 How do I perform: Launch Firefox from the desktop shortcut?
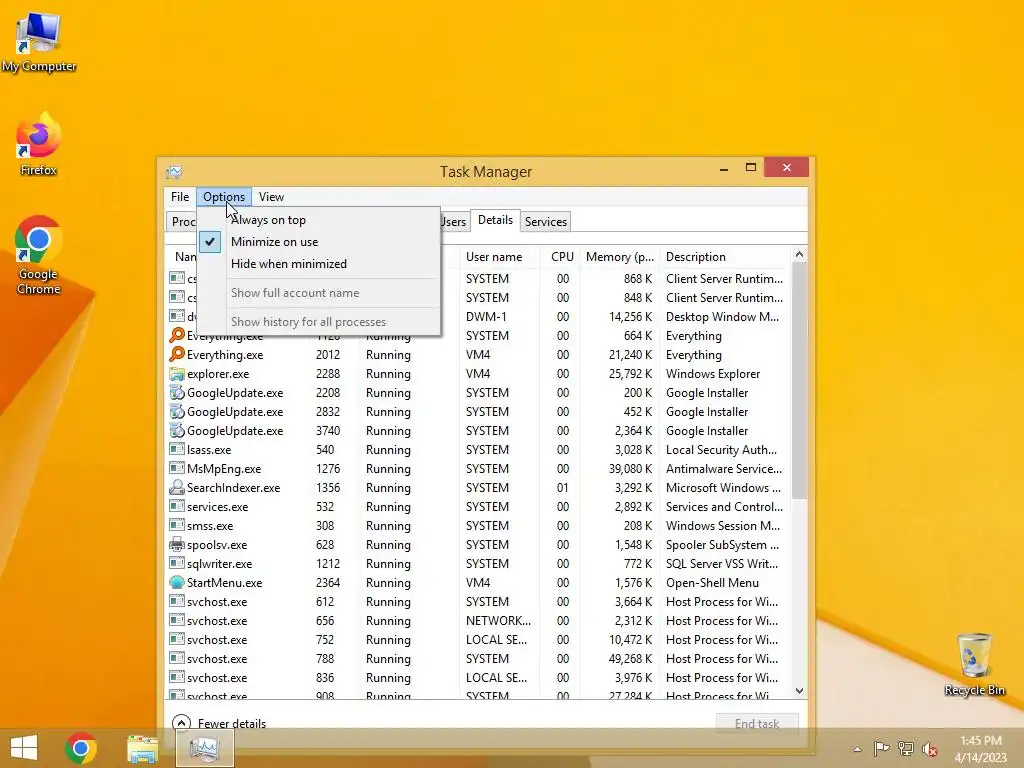point(39,144)
